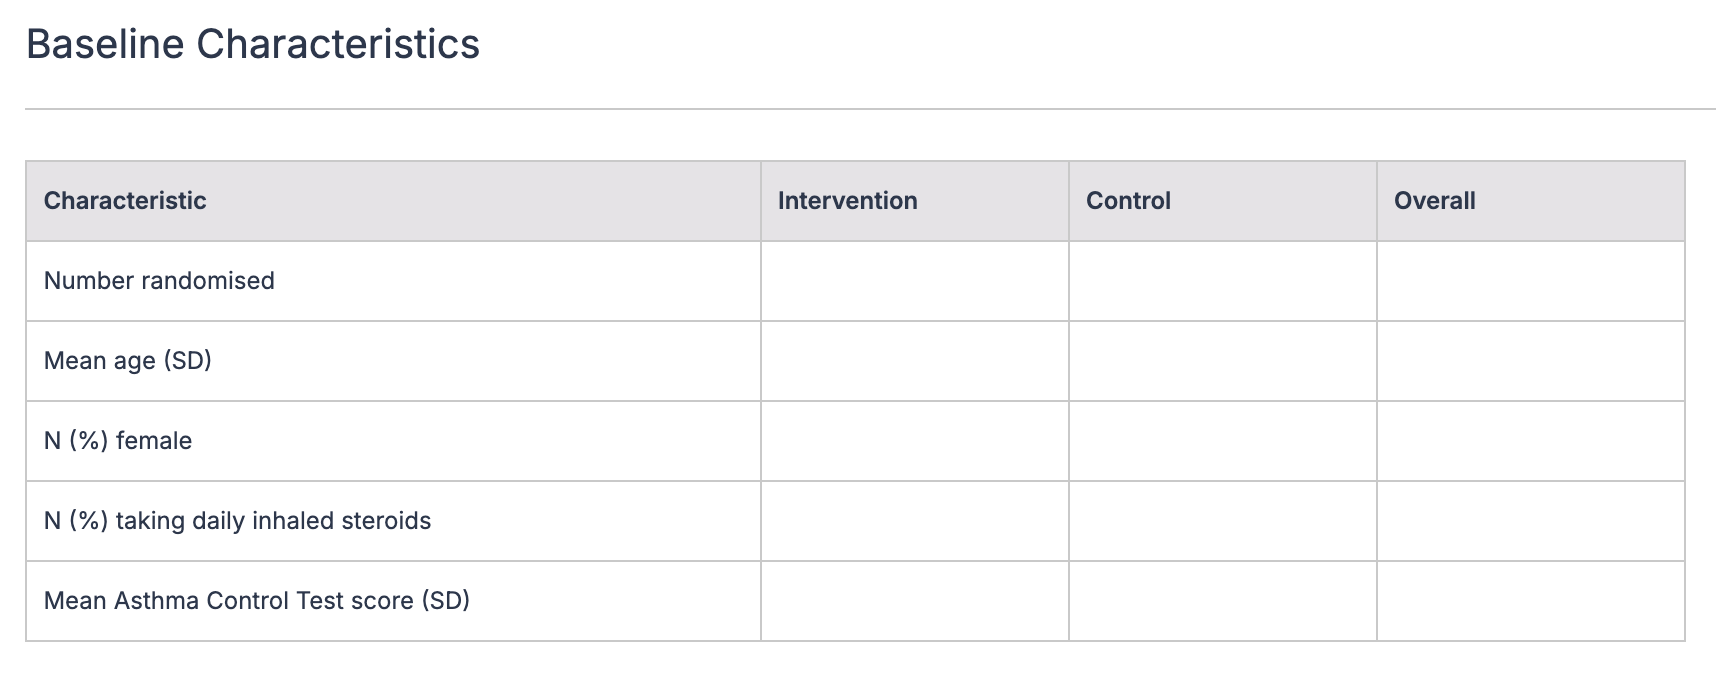Click Control cell for N (%) female

click(1222, 441)
